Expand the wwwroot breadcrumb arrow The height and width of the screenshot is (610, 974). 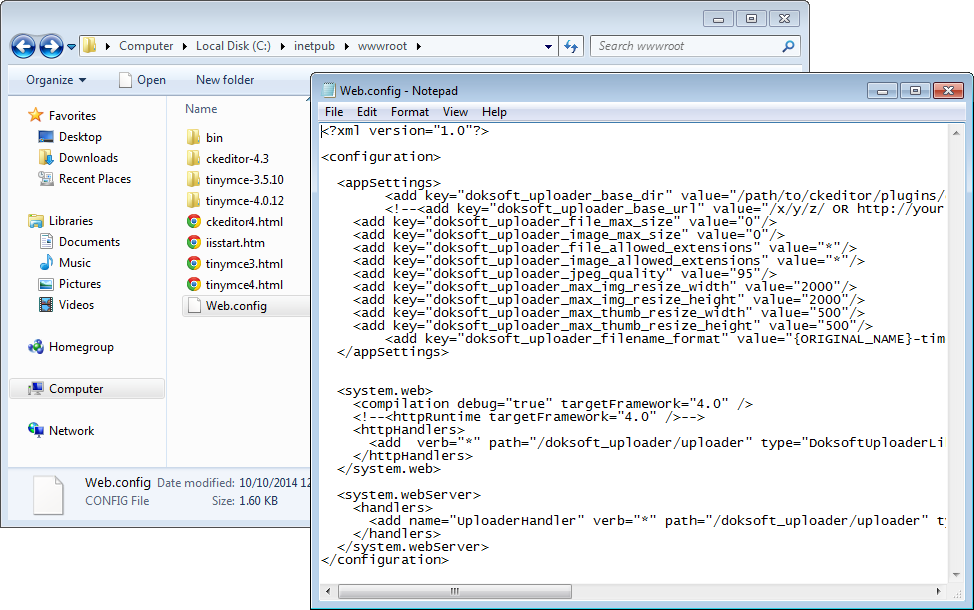[418, 46]
